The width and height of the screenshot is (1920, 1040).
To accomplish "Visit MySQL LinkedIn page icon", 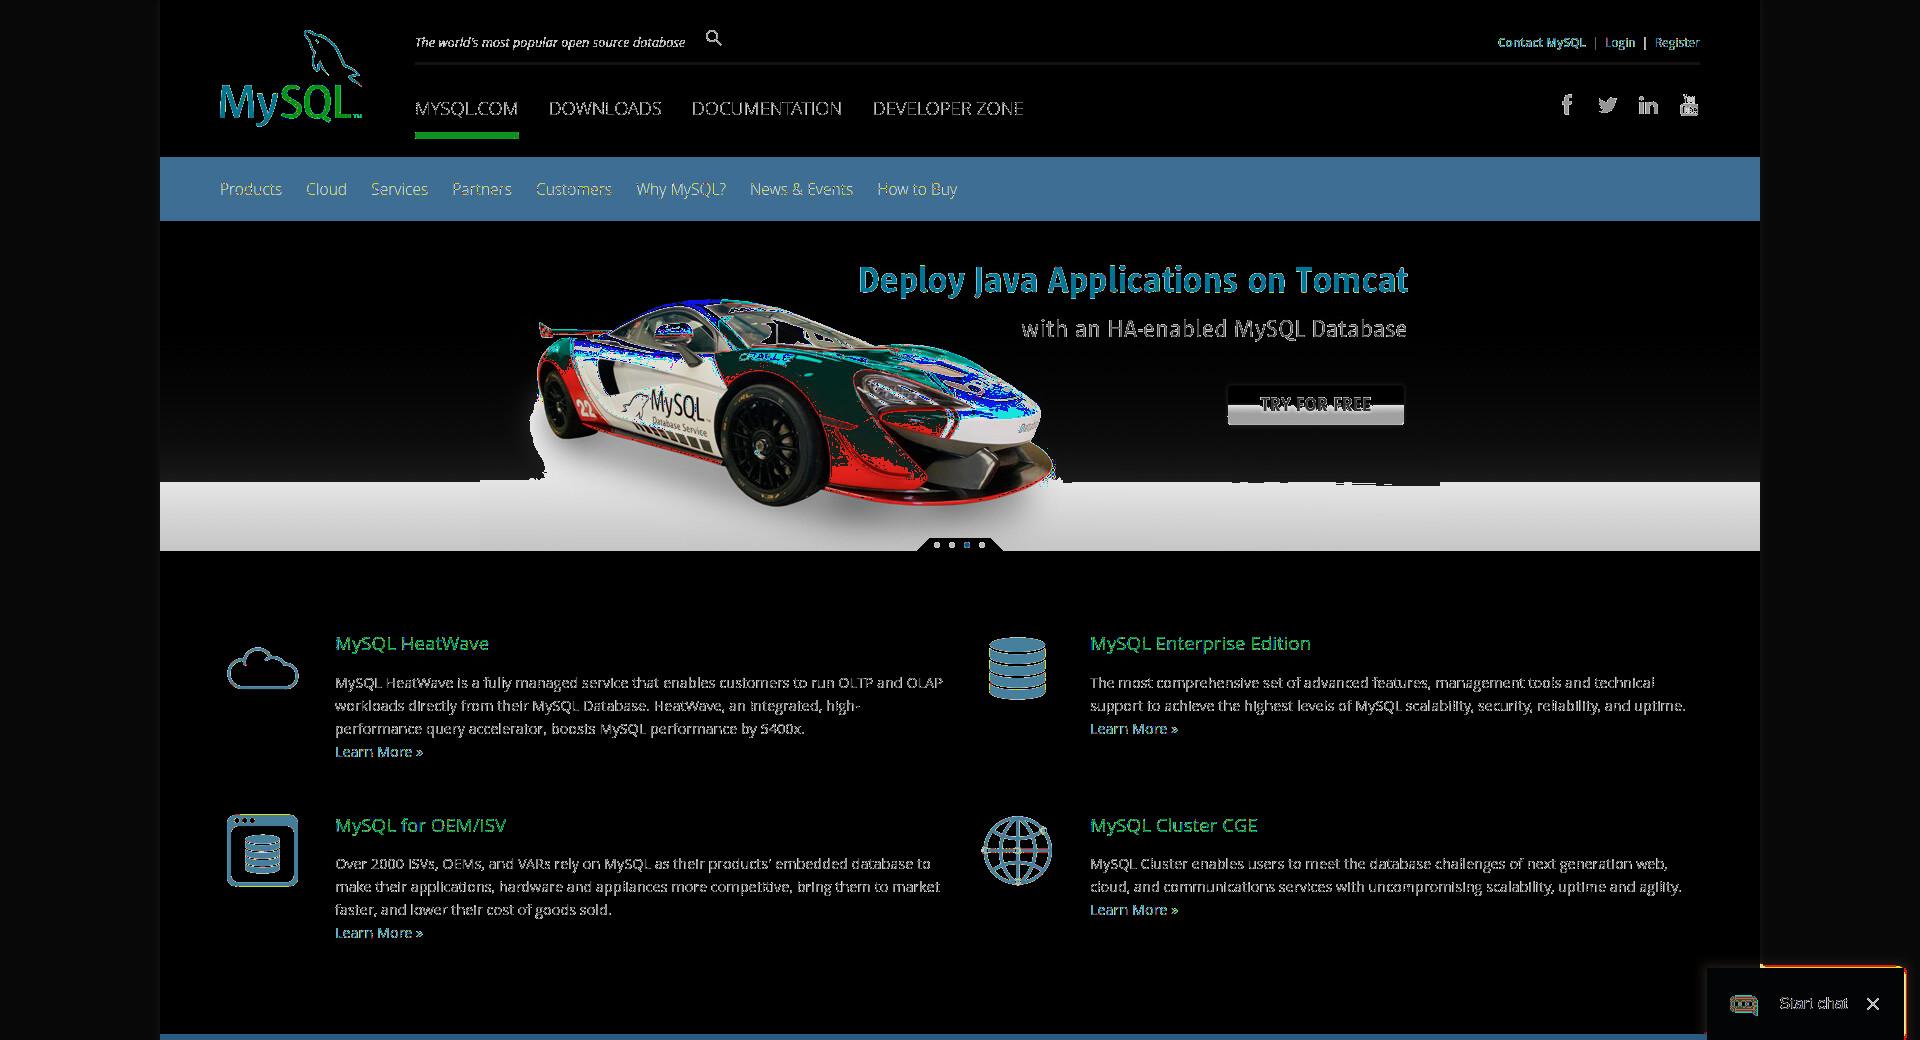I will [1648, 105].
